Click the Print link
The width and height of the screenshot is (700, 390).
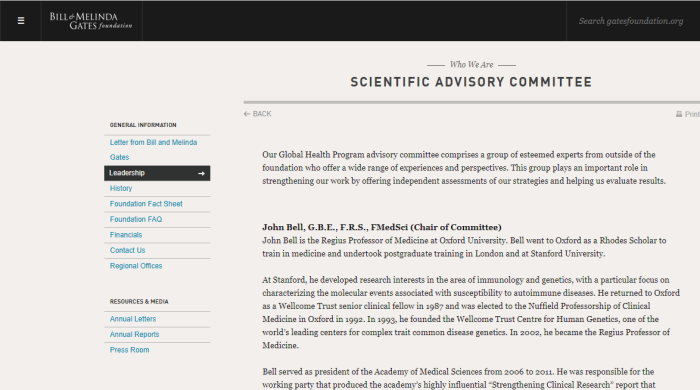(x=692, y=114)
